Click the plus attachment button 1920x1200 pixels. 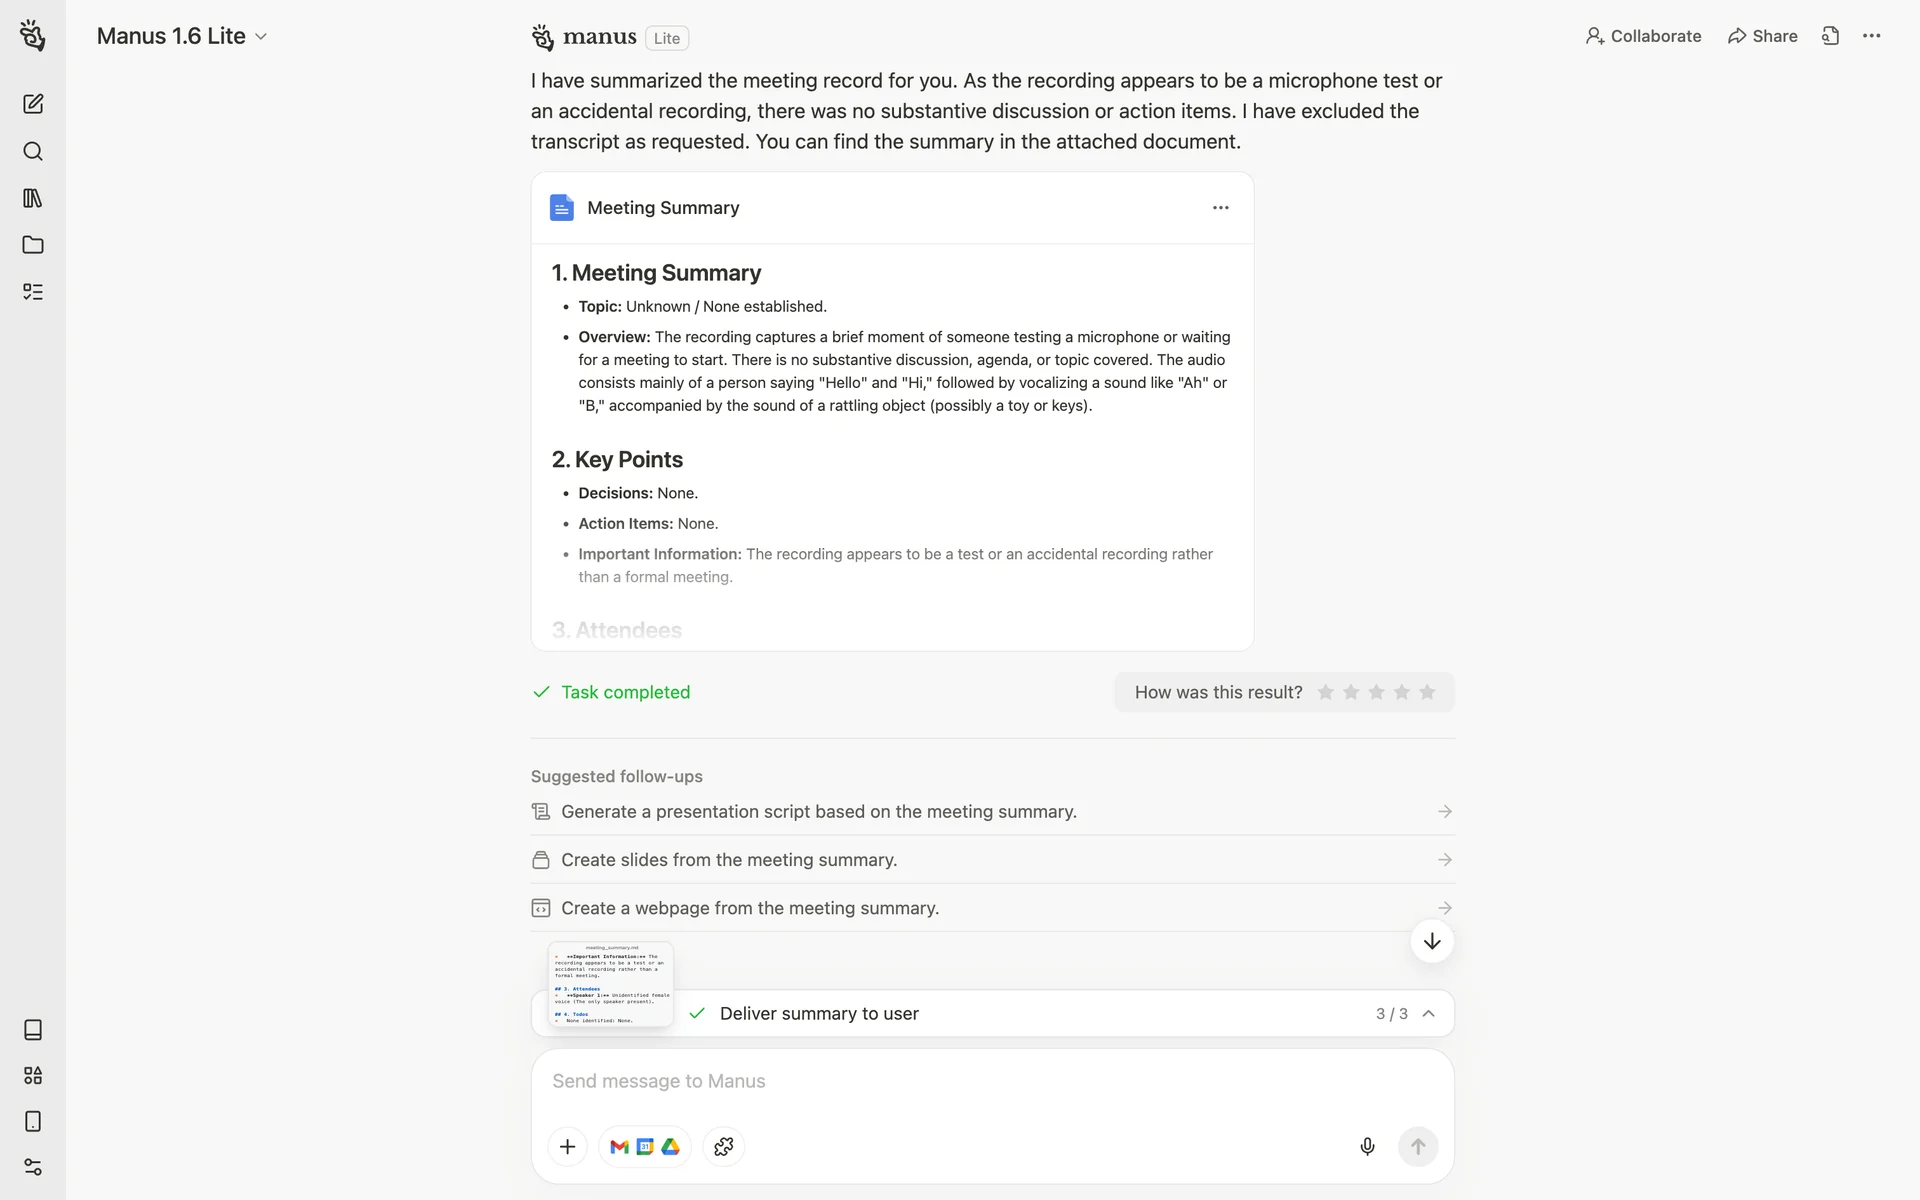tap(567, 1146)
